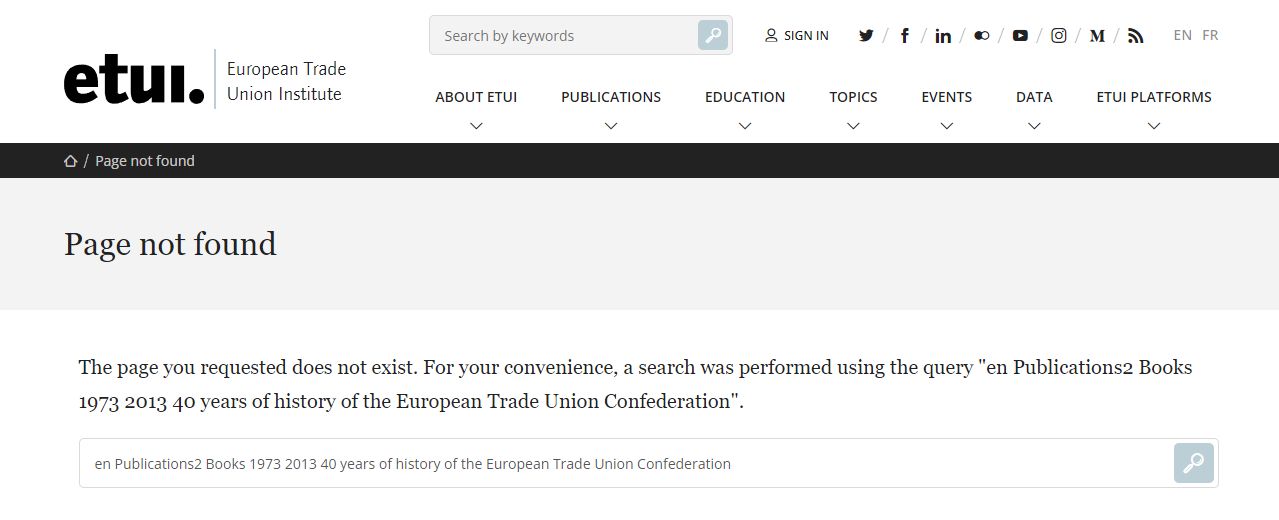The image size is (1279, 520).
Task: Open the Facebook social icon
Action: click(x=904, y=36)
